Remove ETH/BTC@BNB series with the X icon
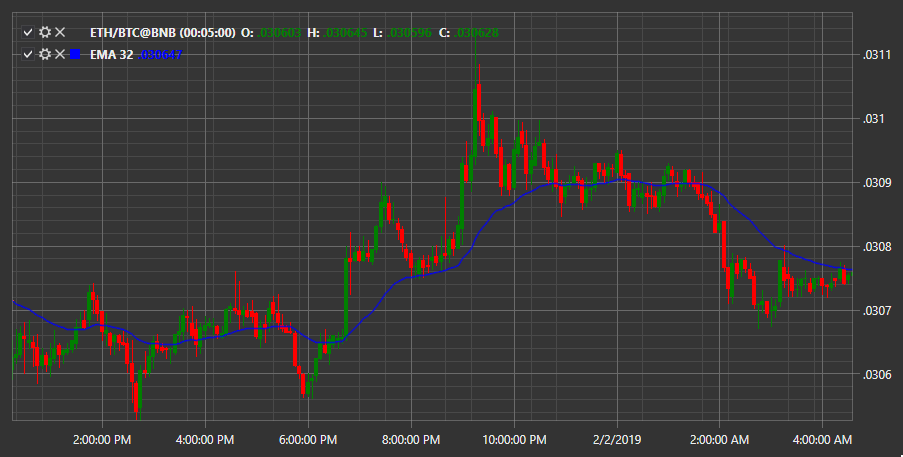The image size is (903, 457). click(x=60, y=32)
